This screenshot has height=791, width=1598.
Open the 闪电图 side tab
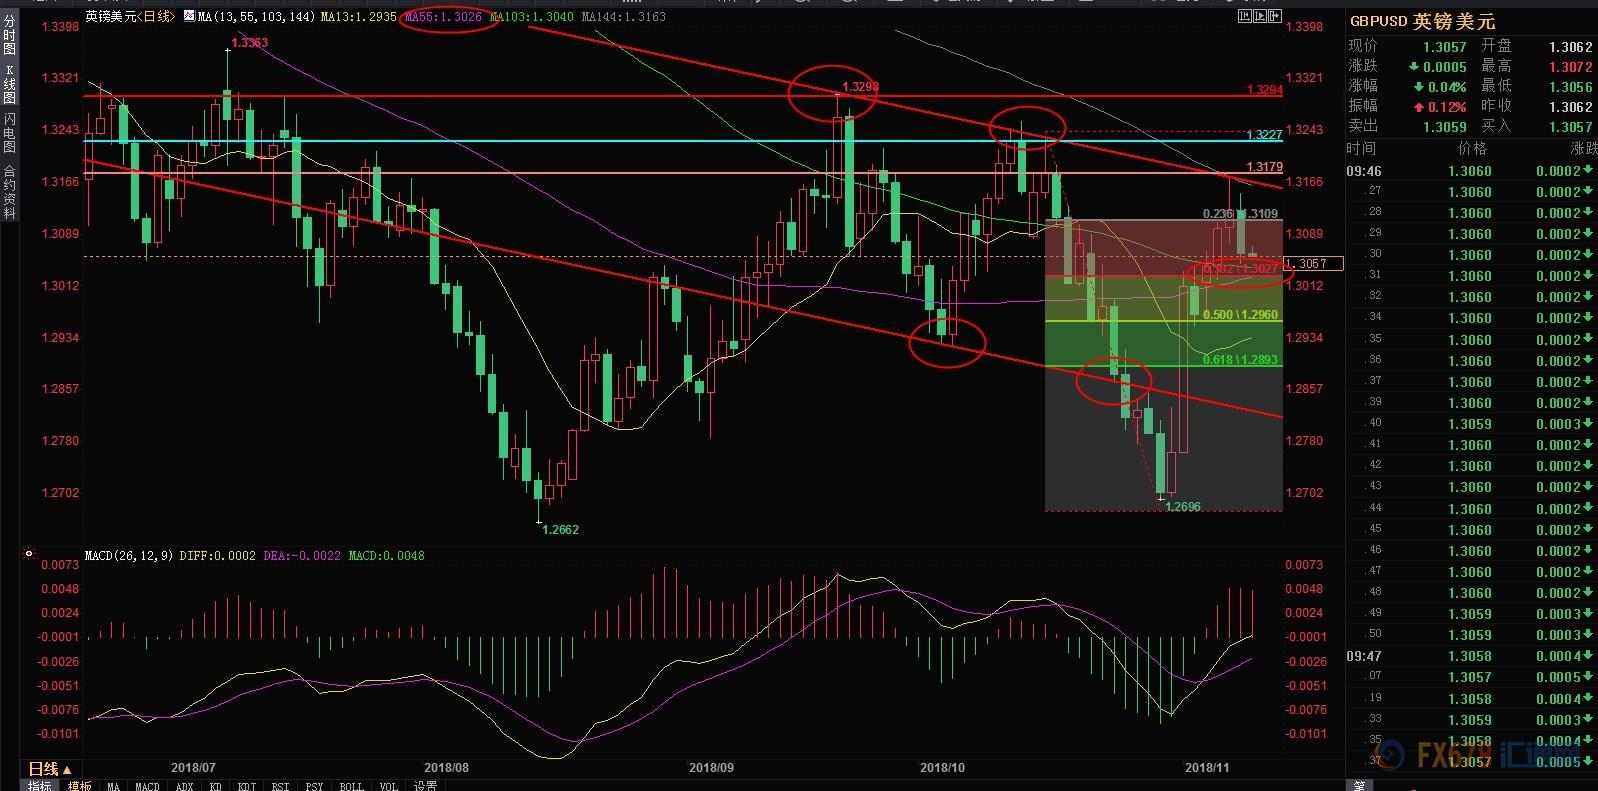(9, 132)
